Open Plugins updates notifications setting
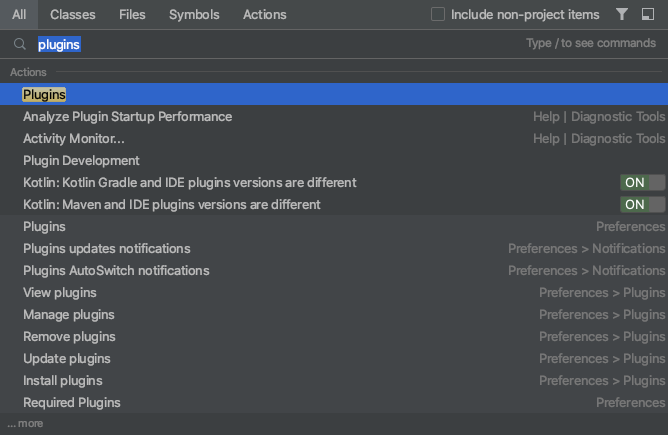The width and height of the screenshot is (668, 435). click(106, 249)
